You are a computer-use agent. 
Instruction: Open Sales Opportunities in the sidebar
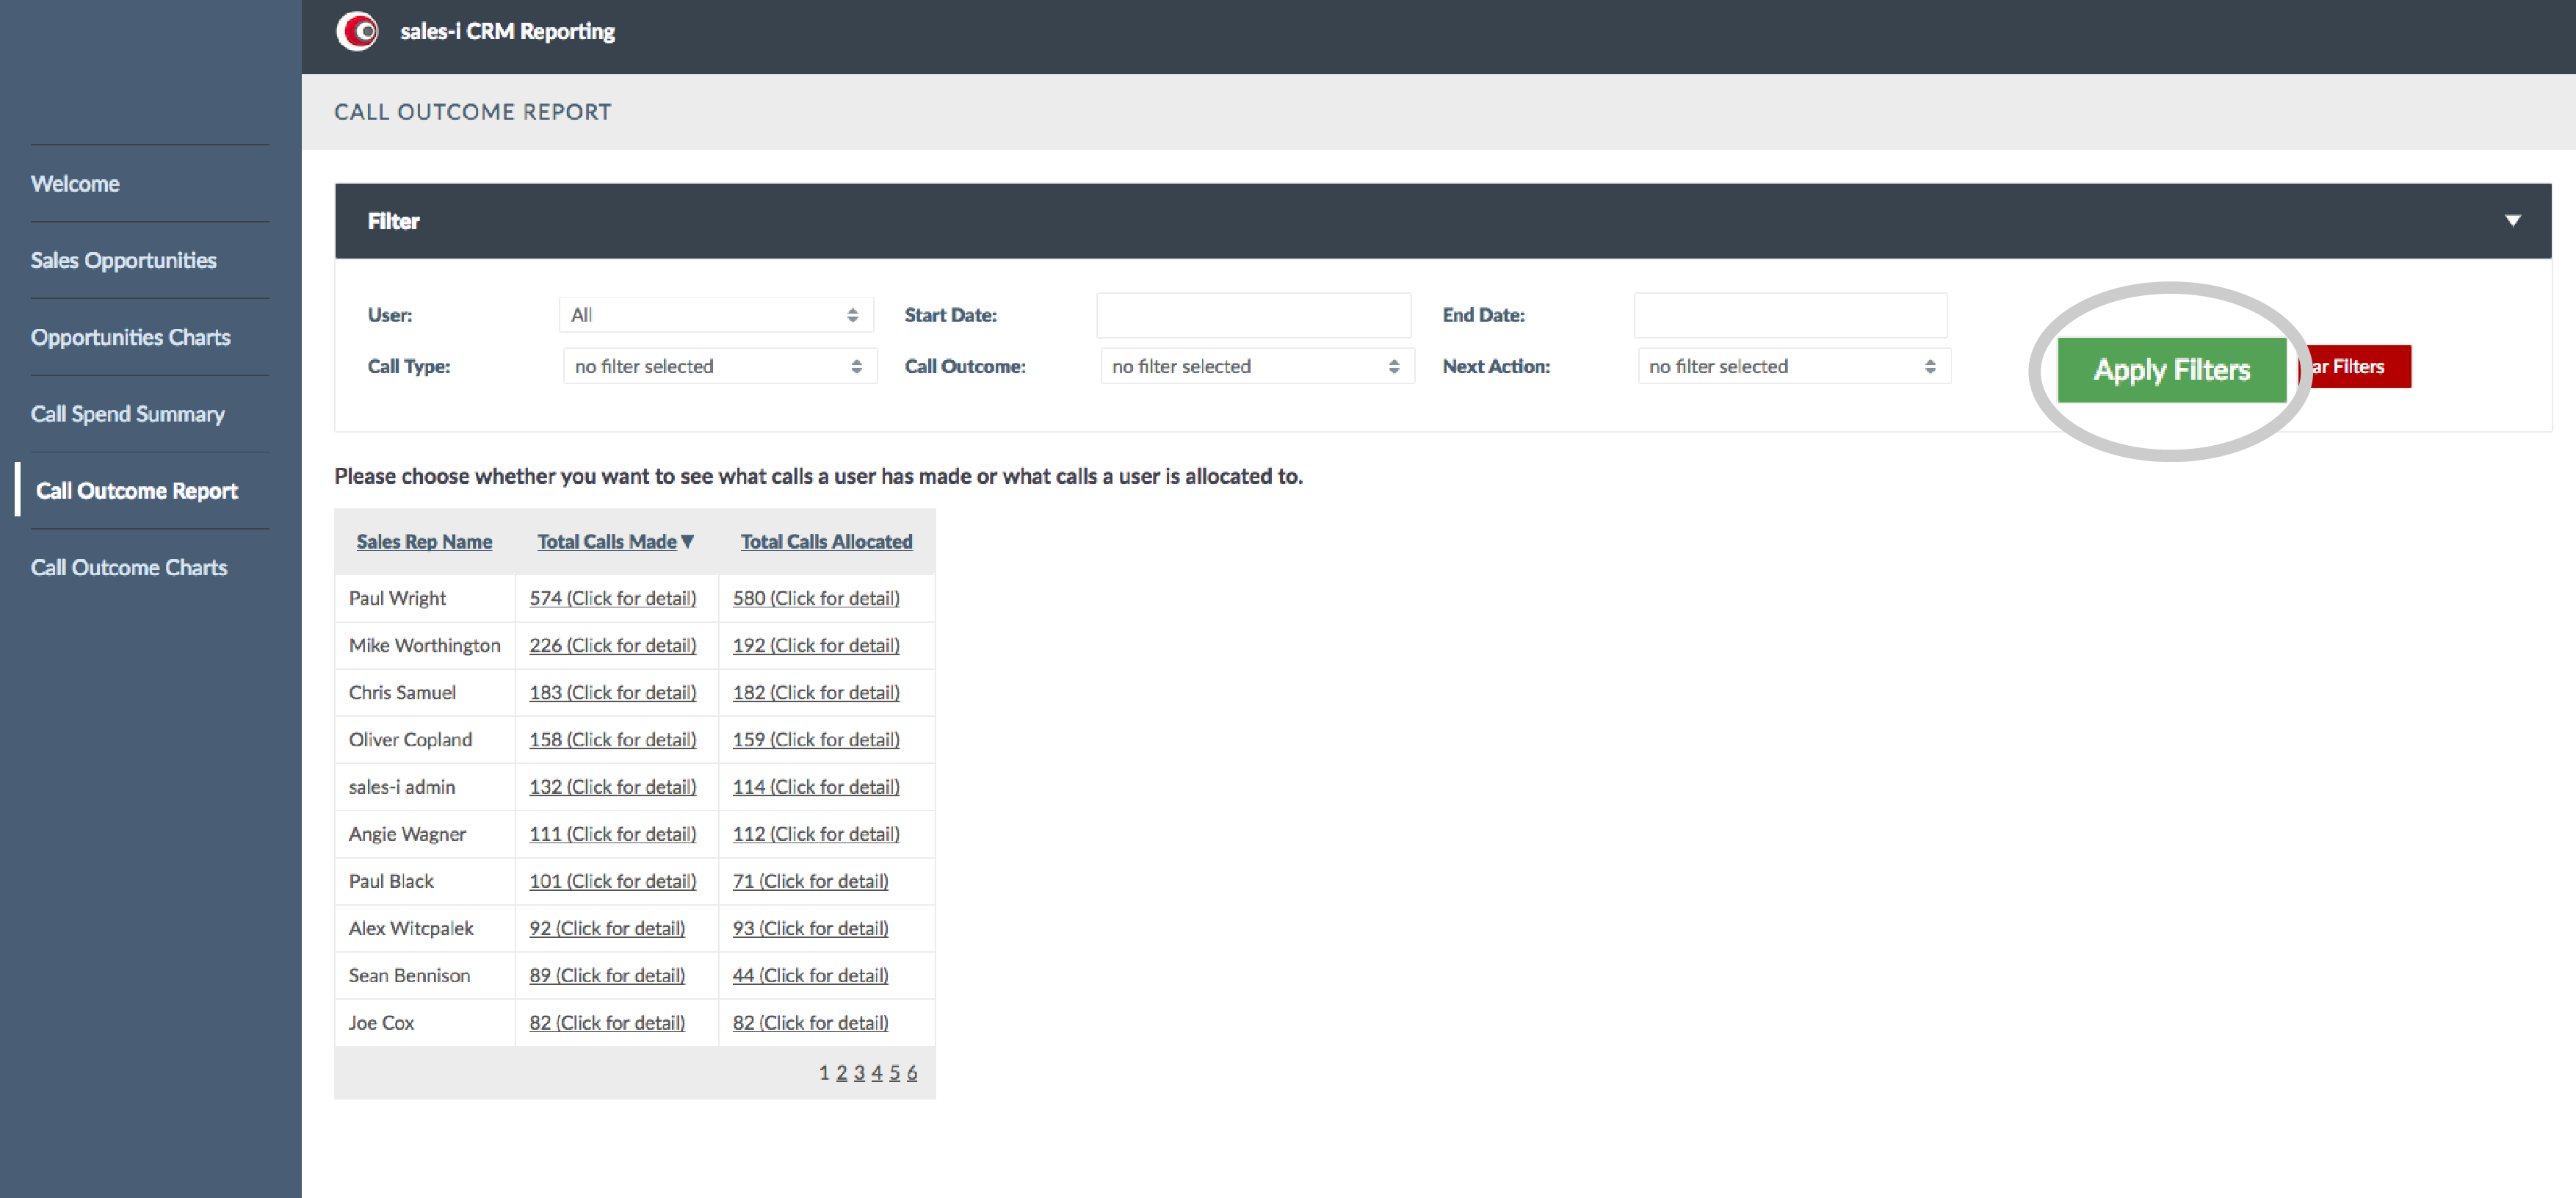tap(123, 261)
